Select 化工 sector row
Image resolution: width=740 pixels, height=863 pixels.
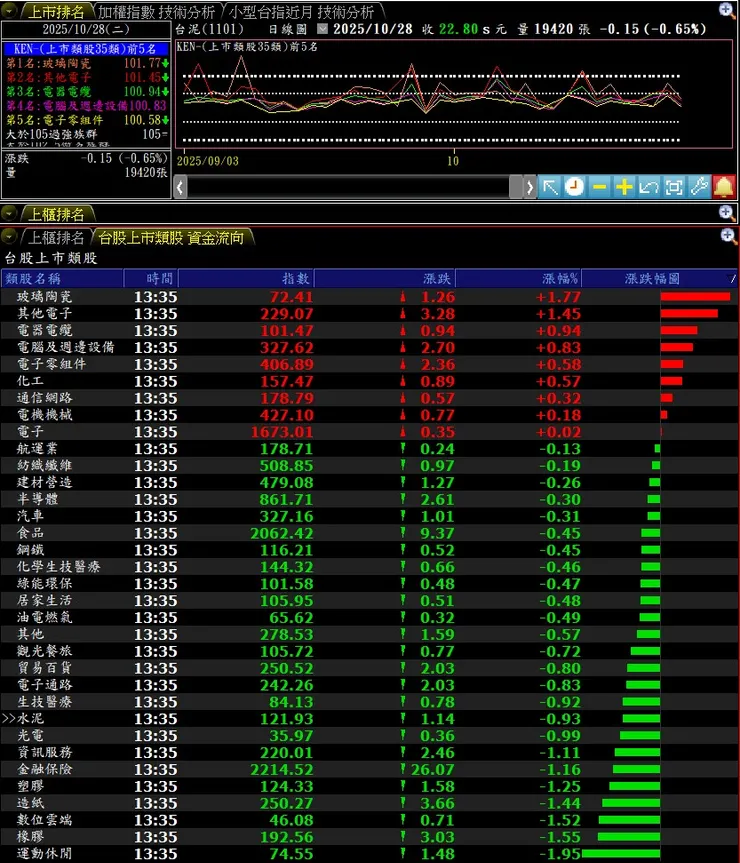(x=369, y=381)
